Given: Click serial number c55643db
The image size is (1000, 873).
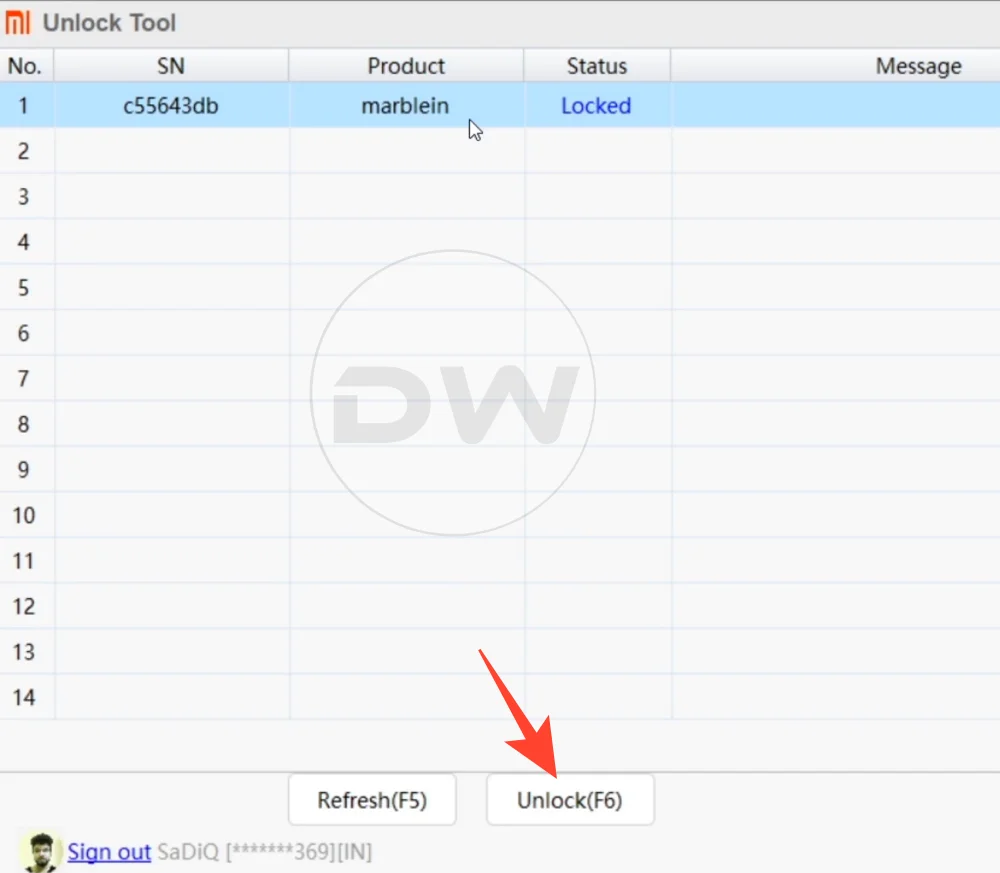Looking at the screenshot, I should pos(171,105).
